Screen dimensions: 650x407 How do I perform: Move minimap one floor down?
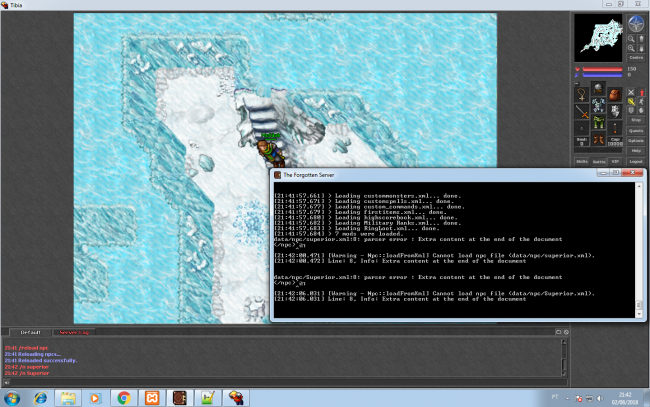[641, 48]
